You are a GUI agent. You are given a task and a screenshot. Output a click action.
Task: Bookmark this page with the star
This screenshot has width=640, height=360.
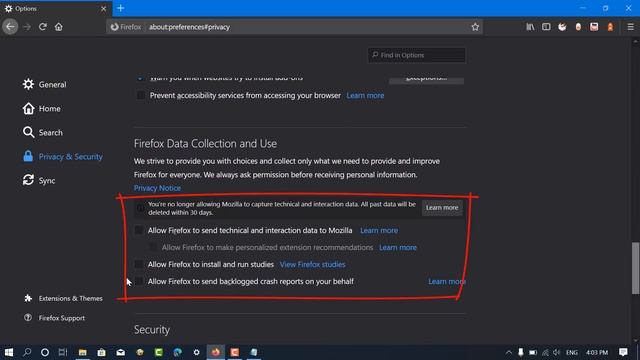coord(475,27)
